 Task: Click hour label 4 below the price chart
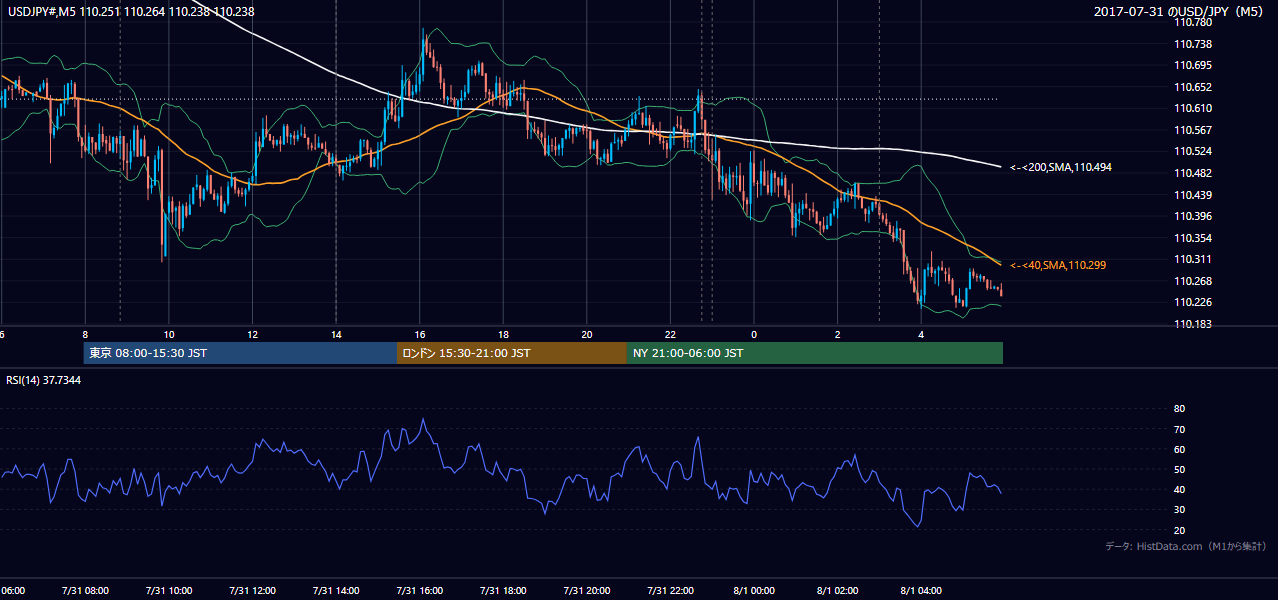(x=922, y=334)
